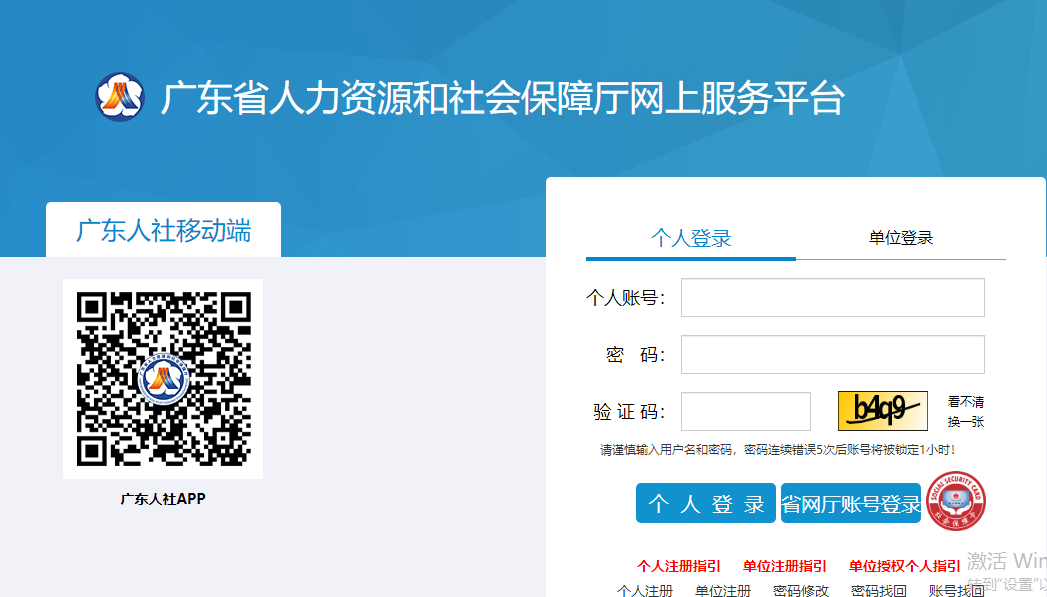This screenshot has height=597, width=1047.
Task: Click the 密码修改 link
Action: pyautogui.click(x=801, y=590)
